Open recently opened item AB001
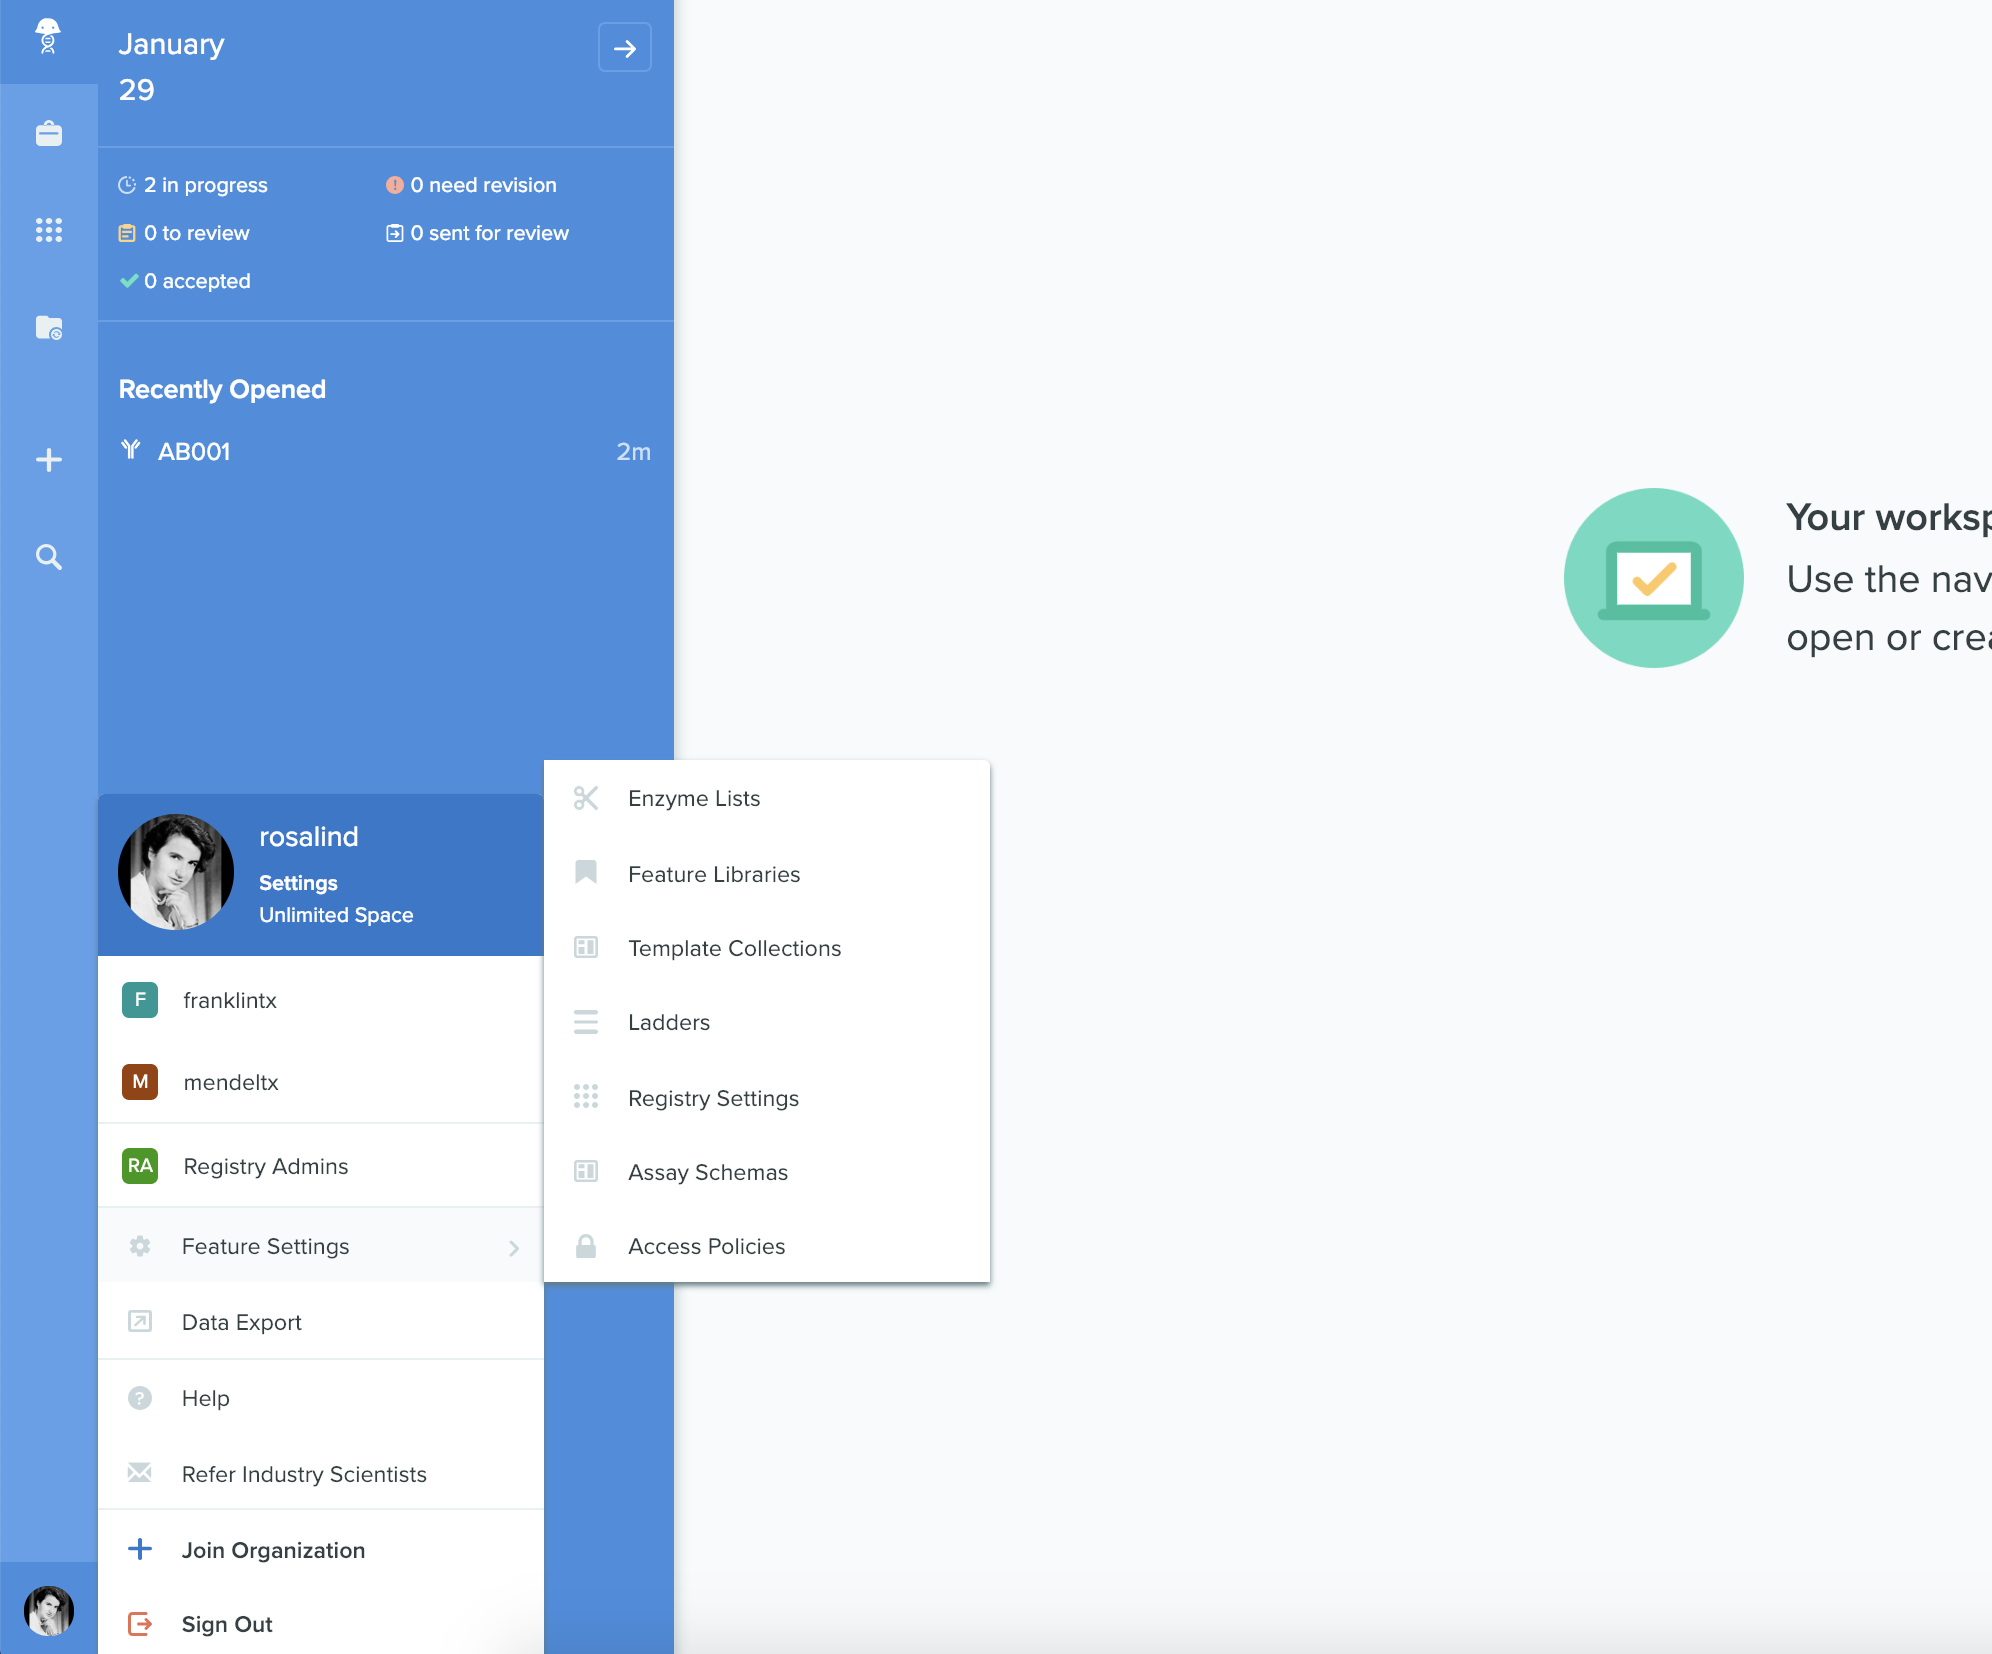This screenshot has width=1992, height=1654. coord(385,452)
